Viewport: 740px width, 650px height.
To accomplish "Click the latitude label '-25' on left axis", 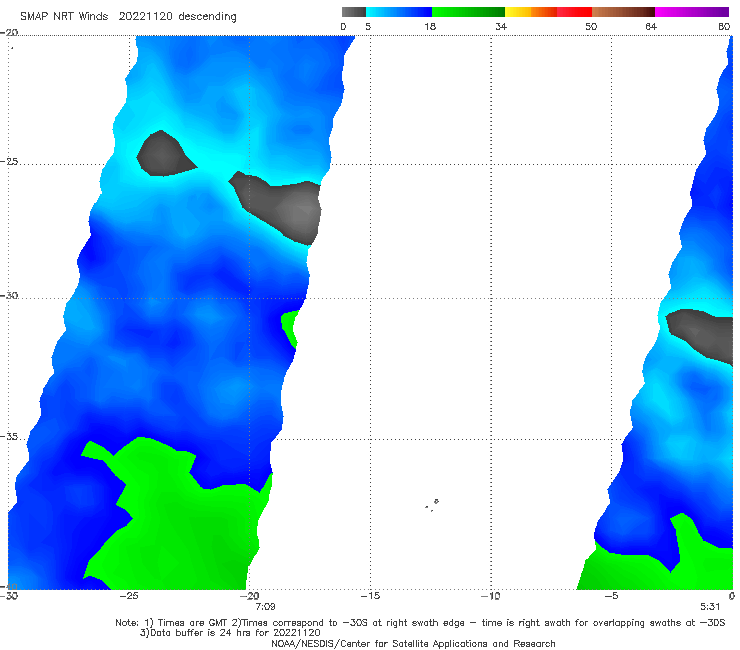I will pos(9,161).
